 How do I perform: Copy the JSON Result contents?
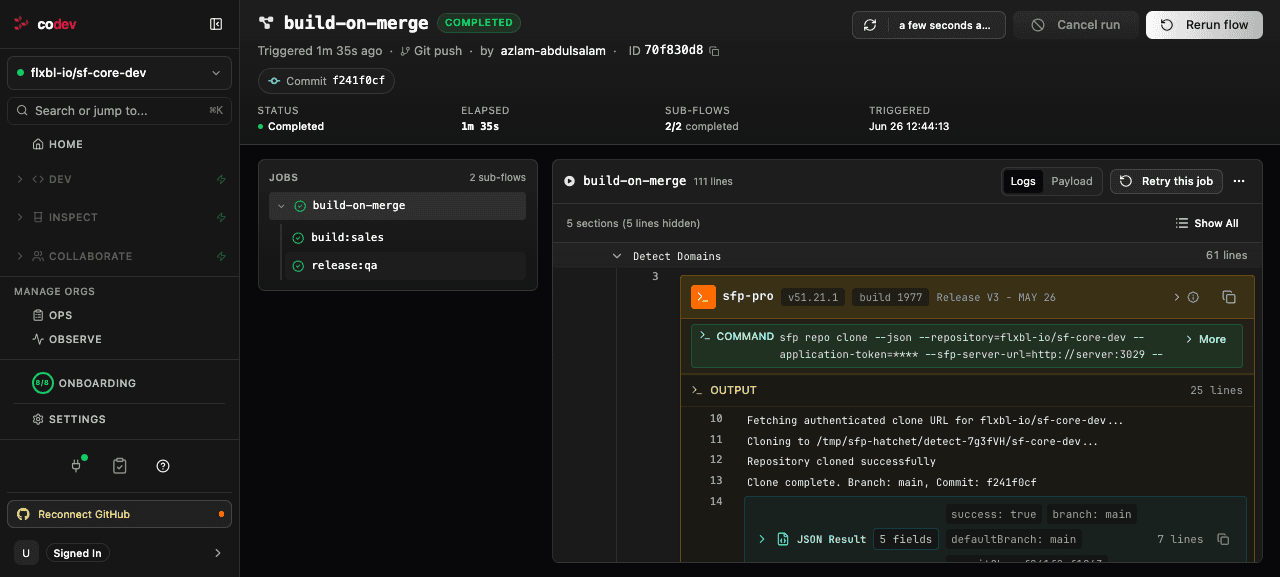(x=1222, y=539)
